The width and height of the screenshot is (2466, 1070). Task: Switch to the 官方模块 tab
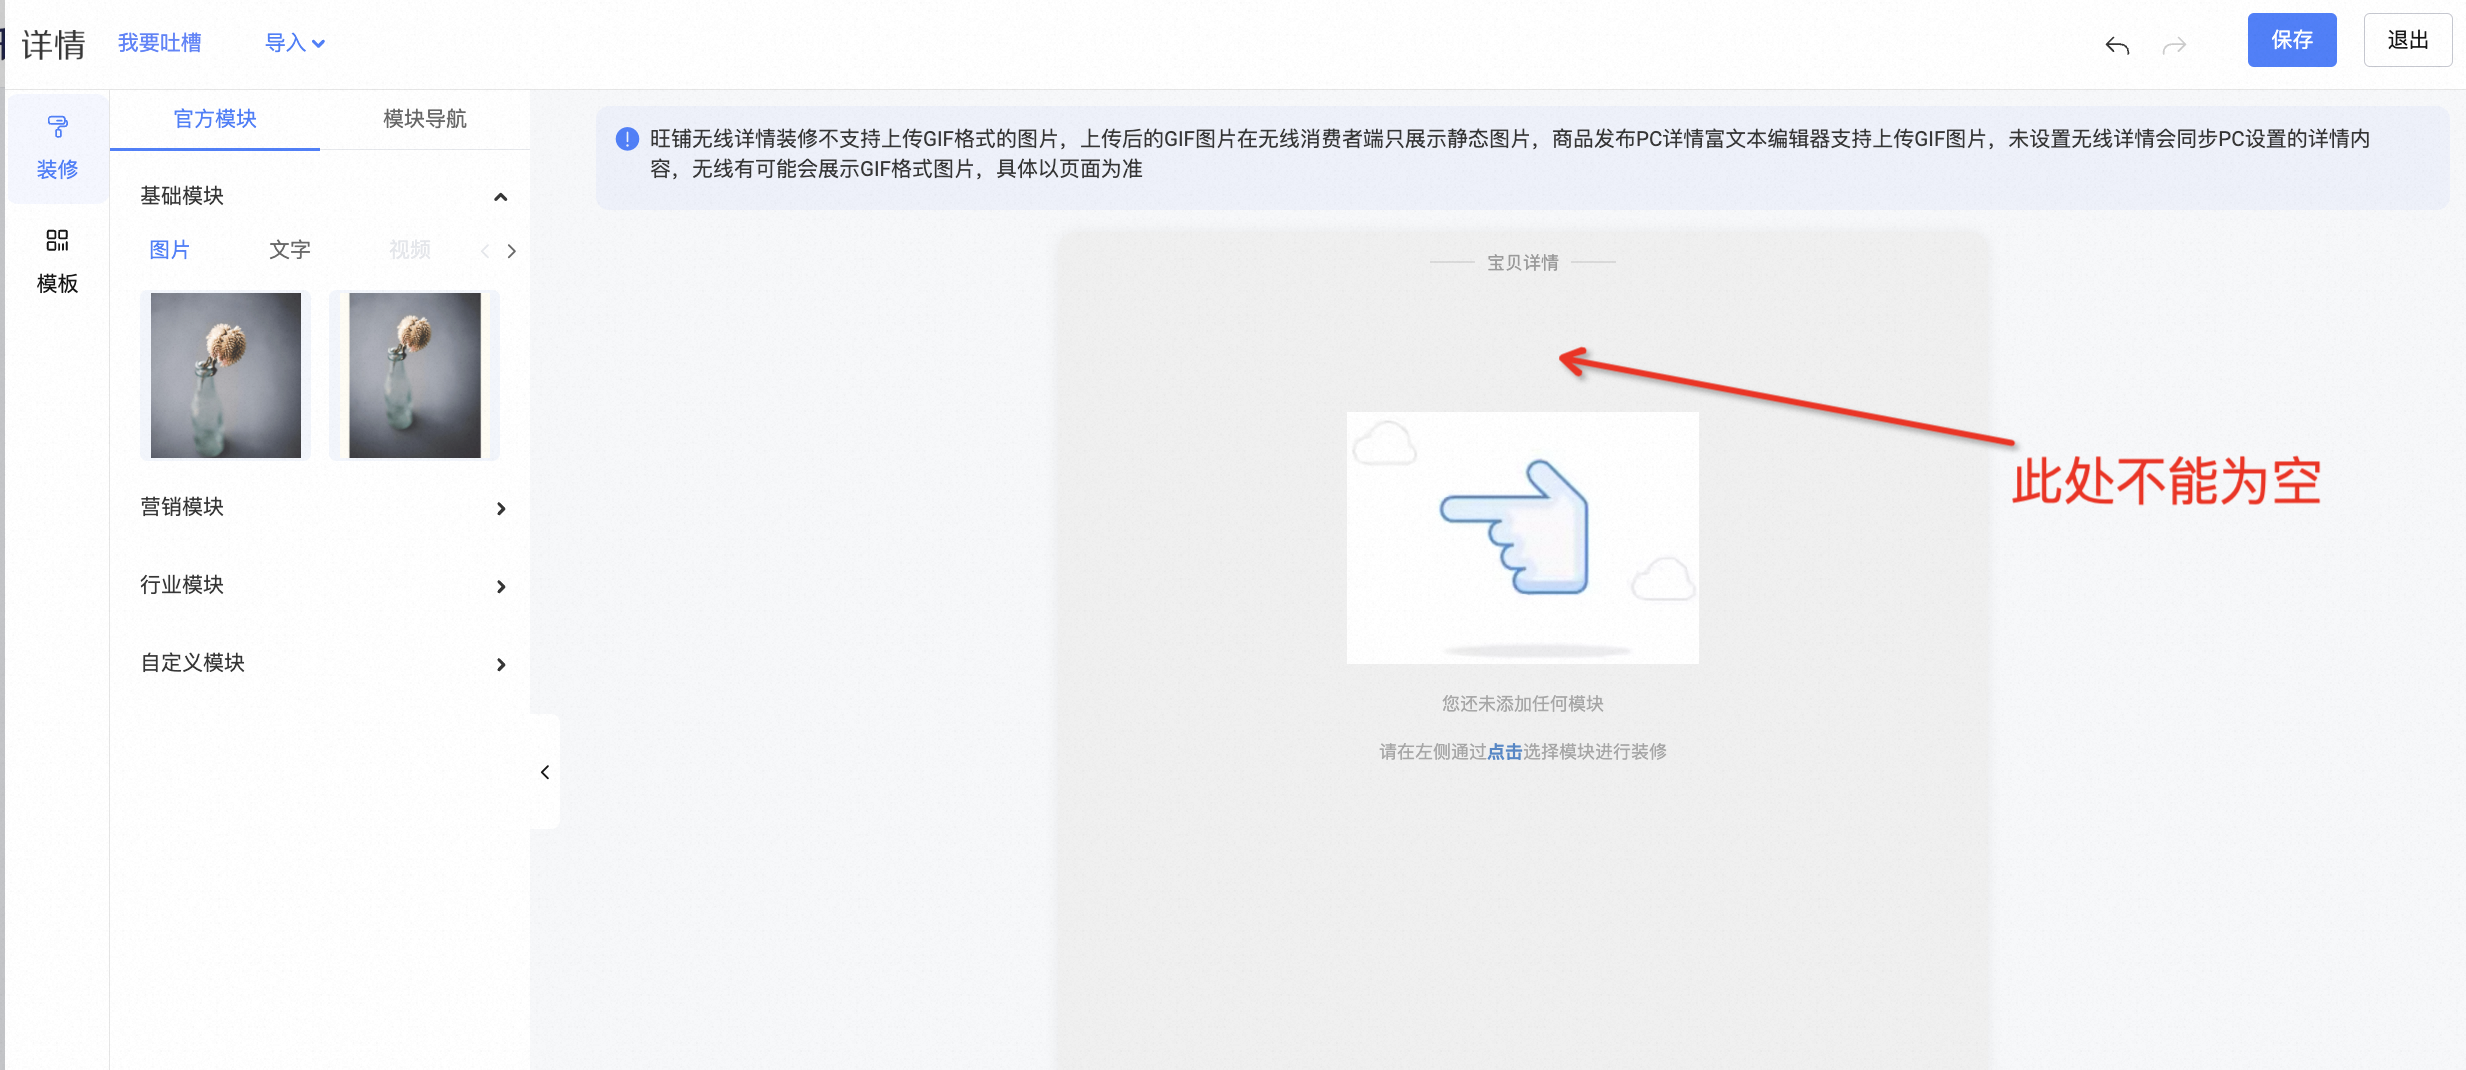tap(215, 119)
